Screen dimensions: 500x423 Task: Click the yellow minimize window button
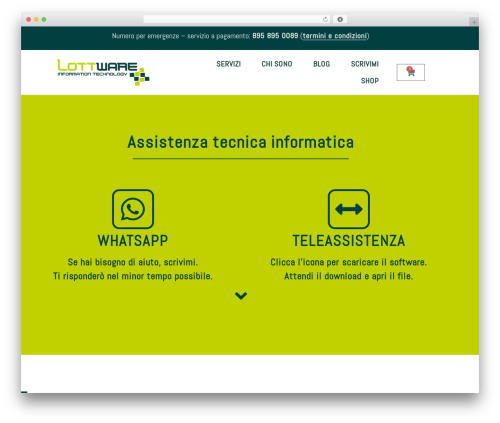[x=36, y=19]
